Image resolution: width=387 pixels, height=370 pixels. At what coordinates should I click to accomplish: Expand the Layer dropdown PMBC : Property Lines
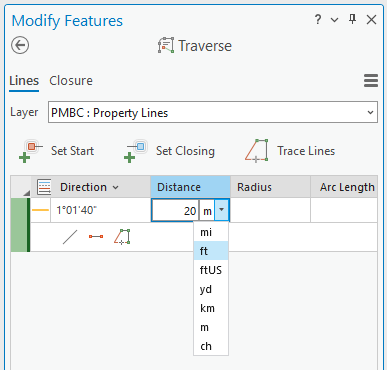click(213, 112)
